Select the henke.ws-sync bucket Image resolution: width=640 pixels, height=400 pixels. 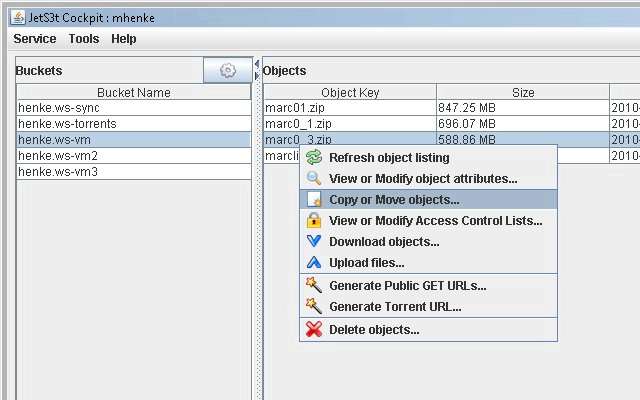(134, 108)
